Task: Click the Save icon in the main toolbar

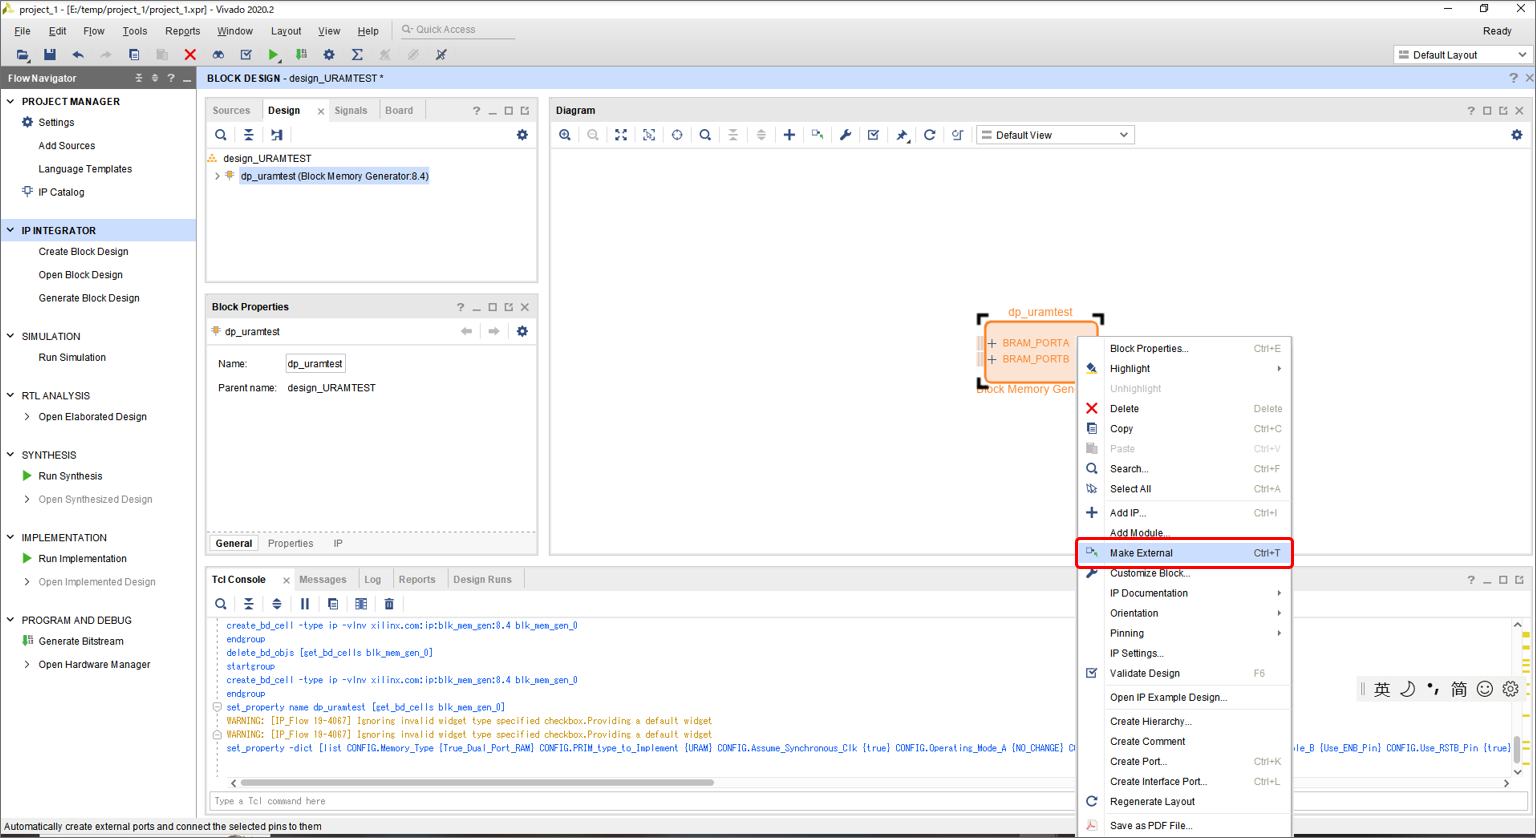Action: tap(49, 55)
